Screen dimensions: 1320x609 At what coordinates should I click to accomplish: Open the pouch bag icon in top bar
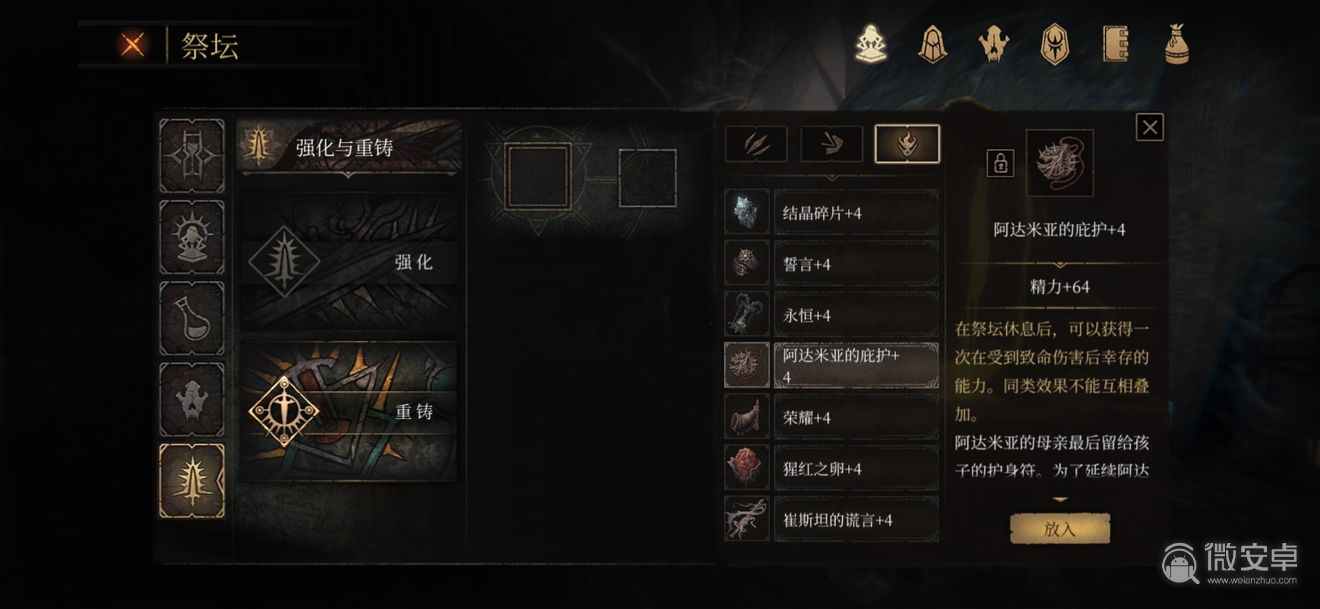click(1175, 45)
